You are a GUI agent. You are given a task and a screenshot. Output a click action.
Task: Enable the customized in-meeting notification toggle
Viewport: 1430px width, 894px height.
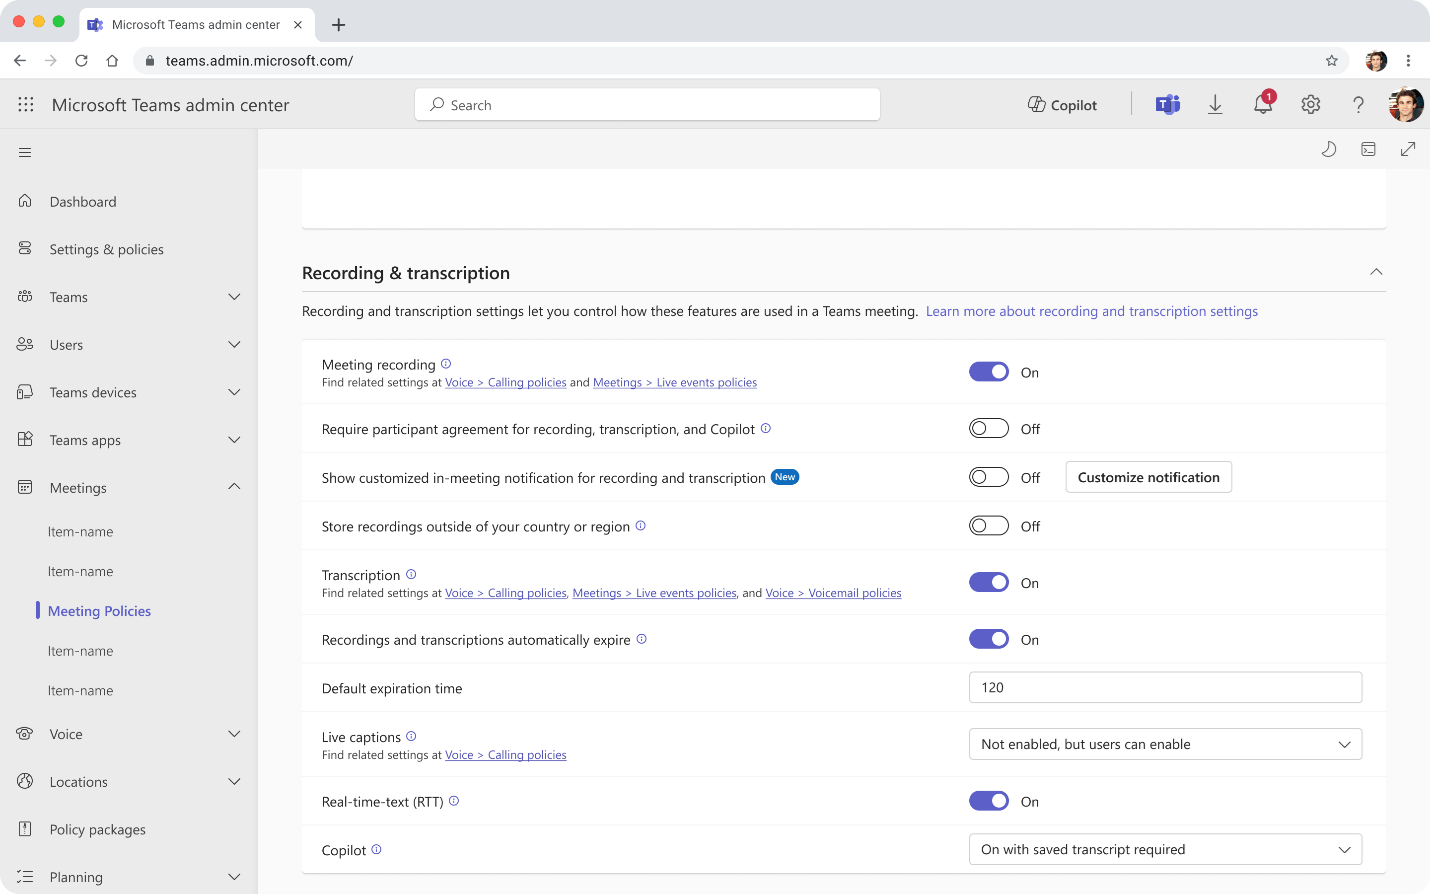pos(989,477)
